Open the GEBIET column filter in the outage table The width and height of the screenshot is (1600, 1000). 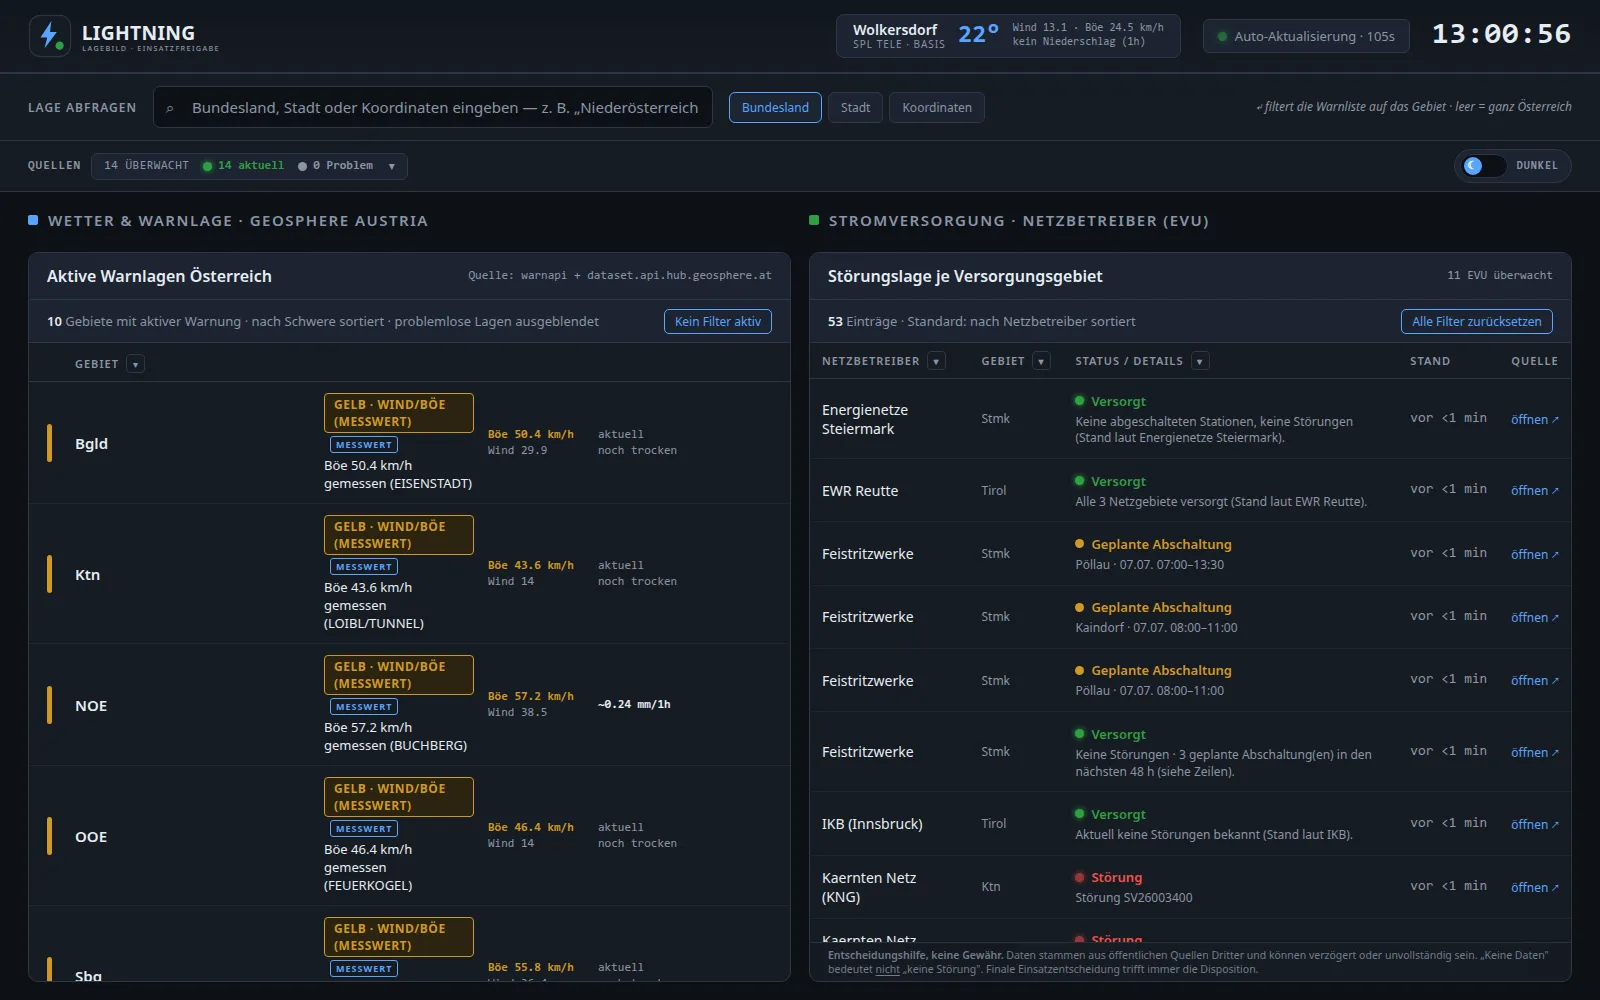(x=1041, y=361)
